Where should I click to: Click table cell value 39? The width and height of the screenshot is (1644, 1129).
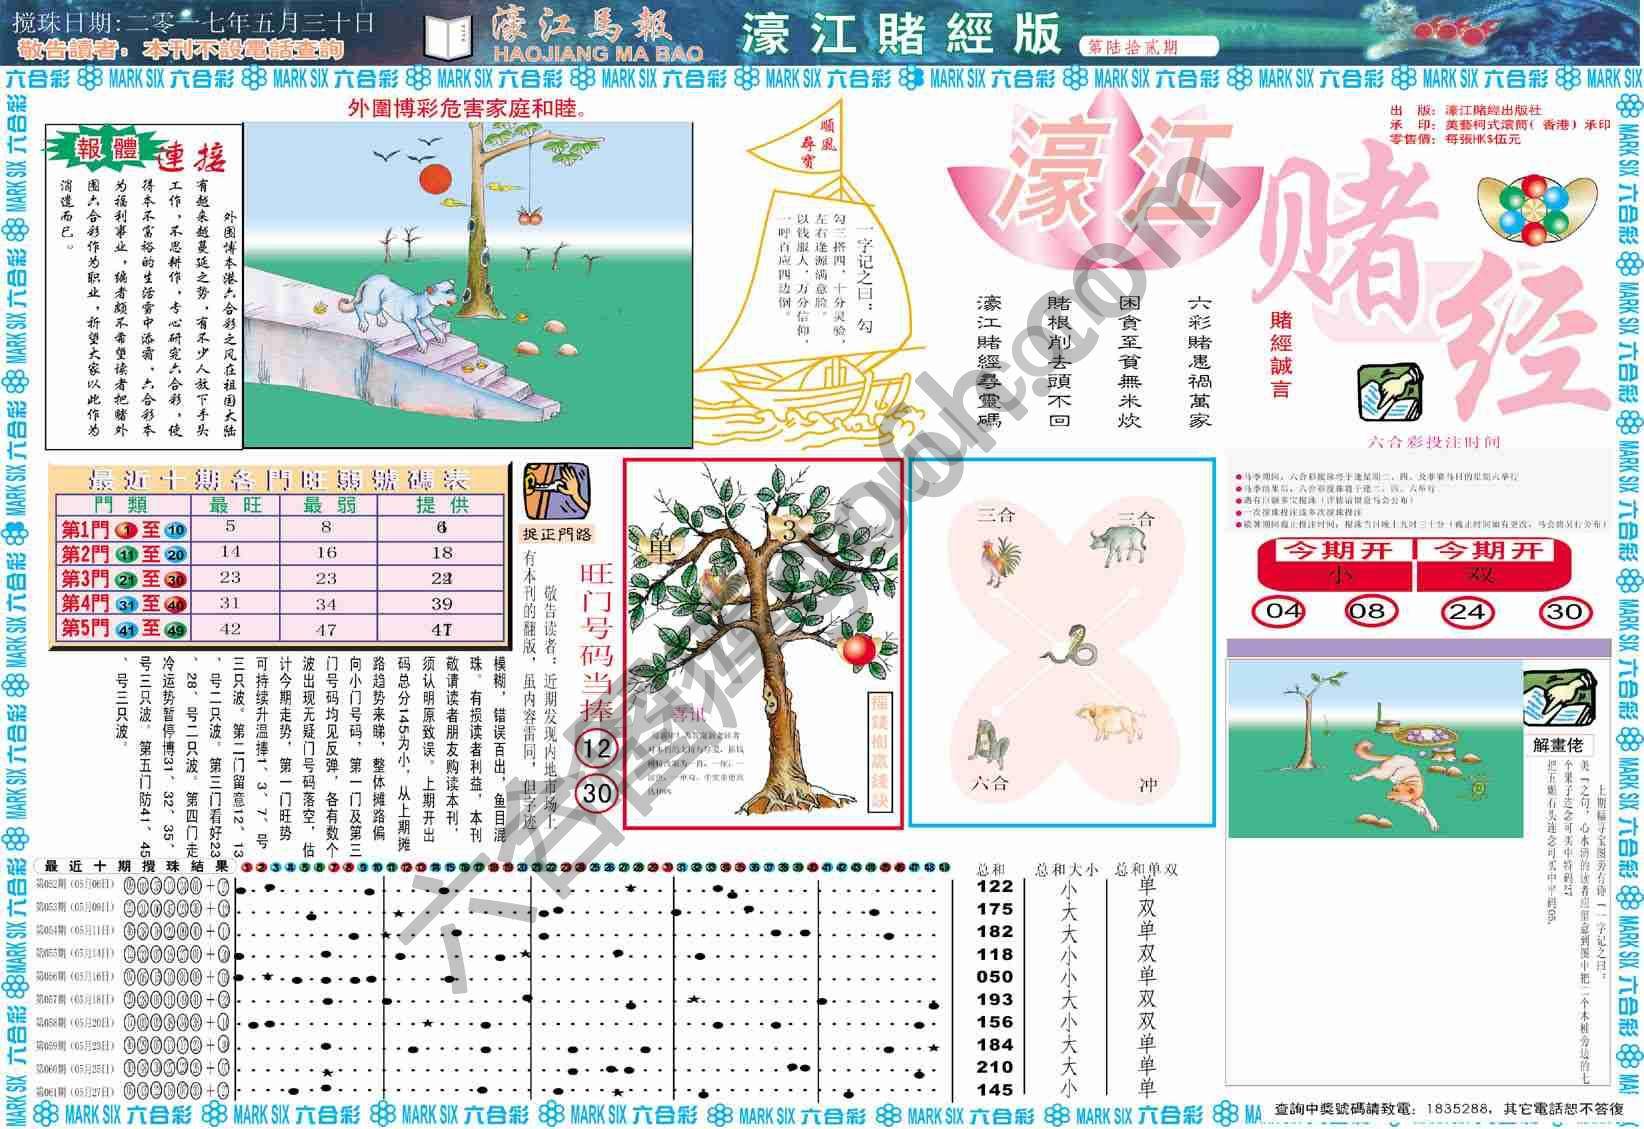coord(442,603)
